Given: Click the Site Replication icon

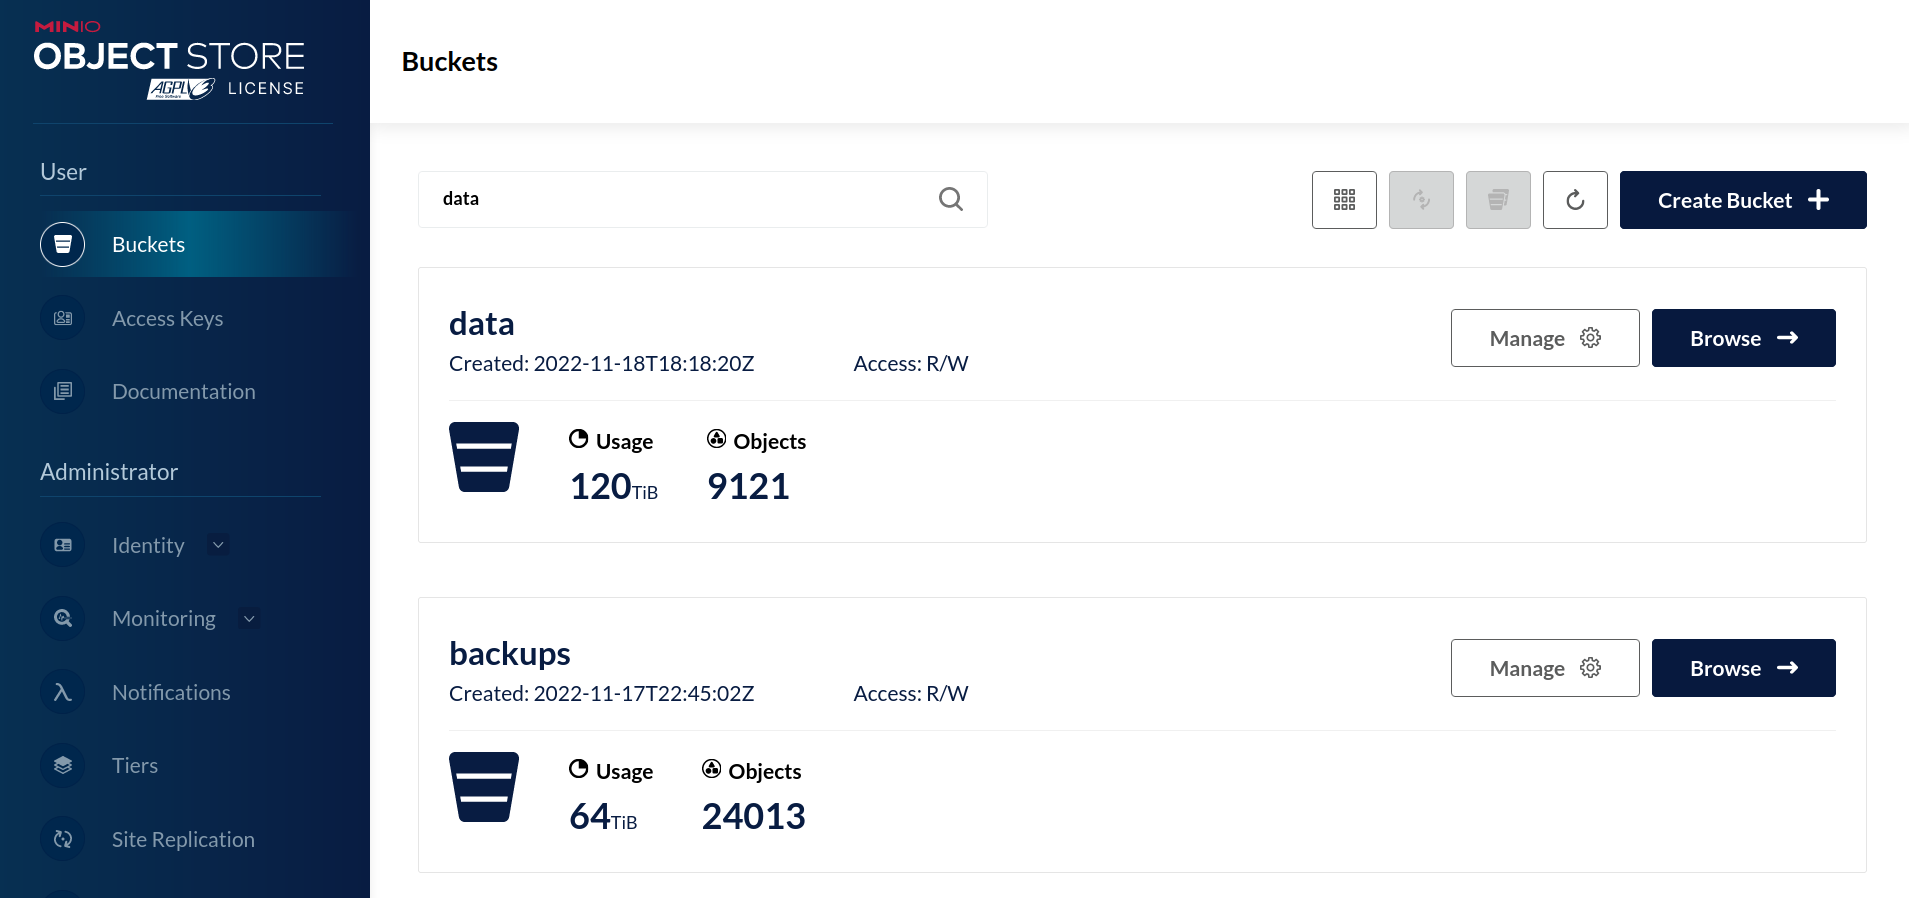Looking at the screenshot, I should [x=63, y=839].
